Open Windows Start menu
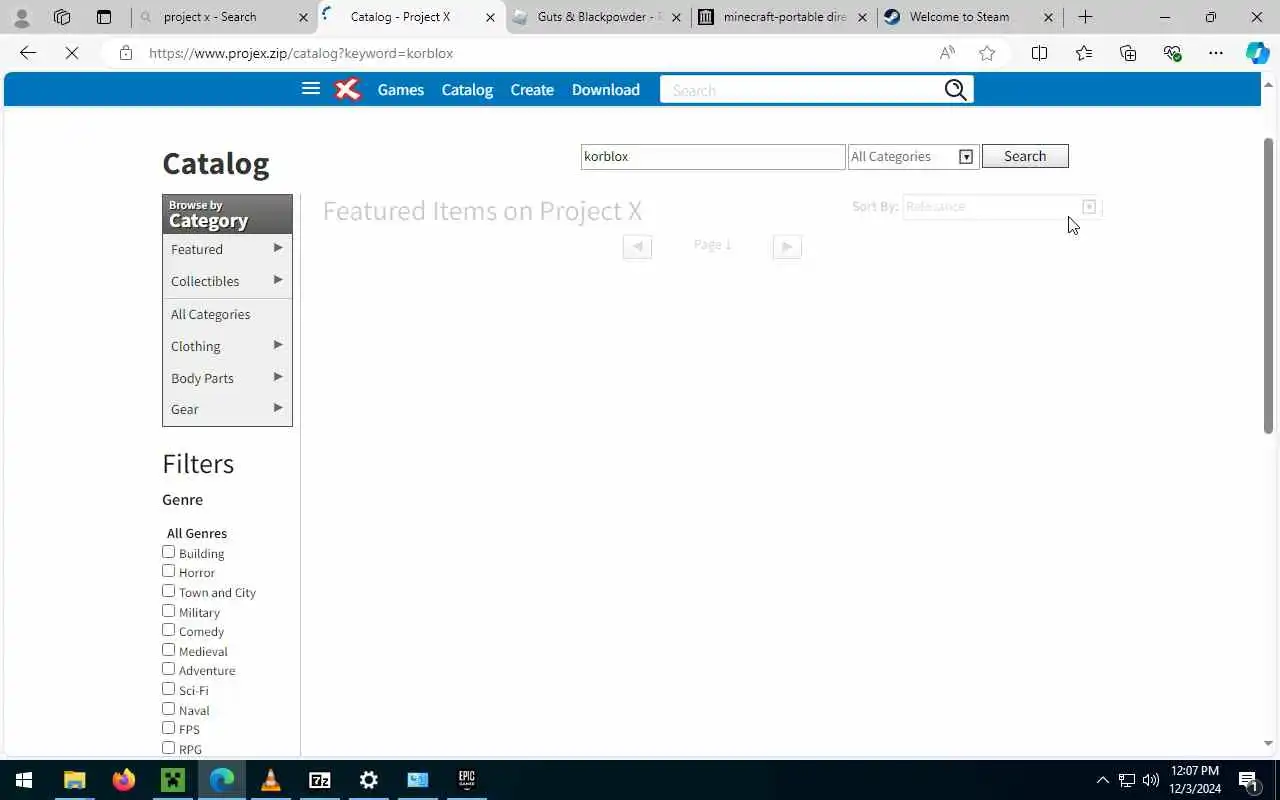Screen dimensions: 1280x800 click(x=24, y=780)
